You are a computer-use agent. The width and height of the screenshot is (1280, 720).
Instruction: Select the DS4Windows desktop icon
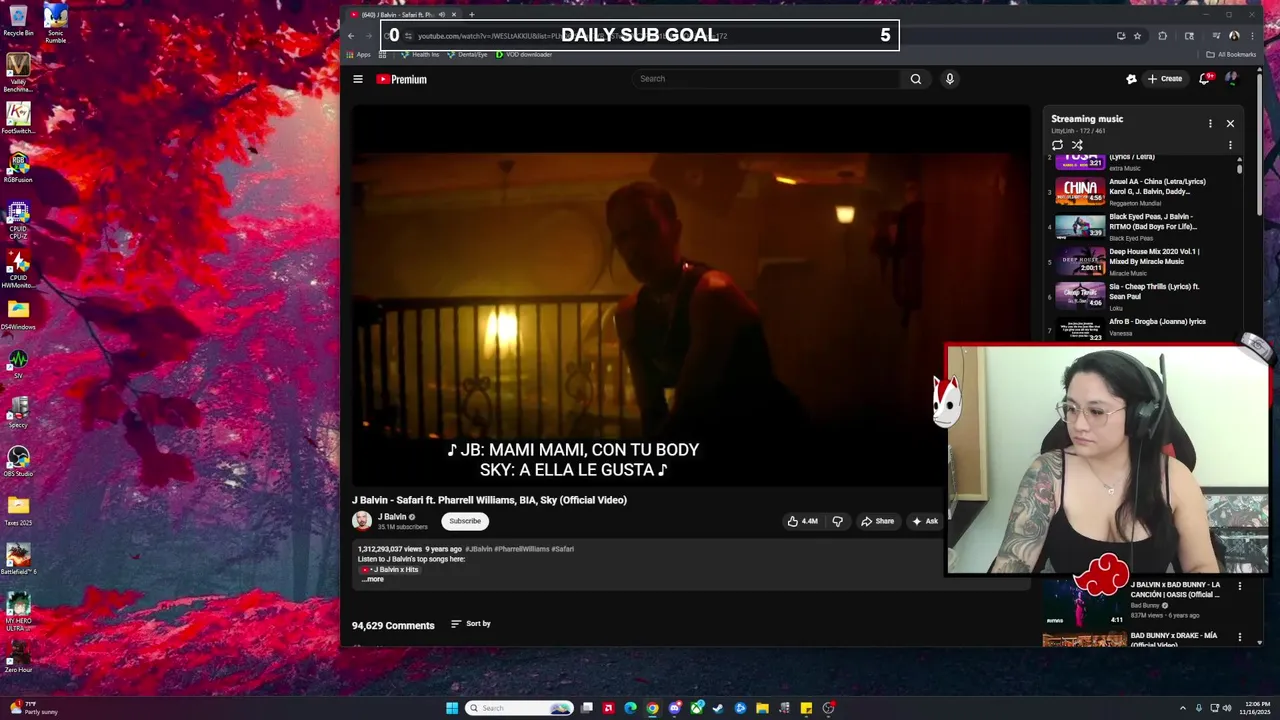18,314
